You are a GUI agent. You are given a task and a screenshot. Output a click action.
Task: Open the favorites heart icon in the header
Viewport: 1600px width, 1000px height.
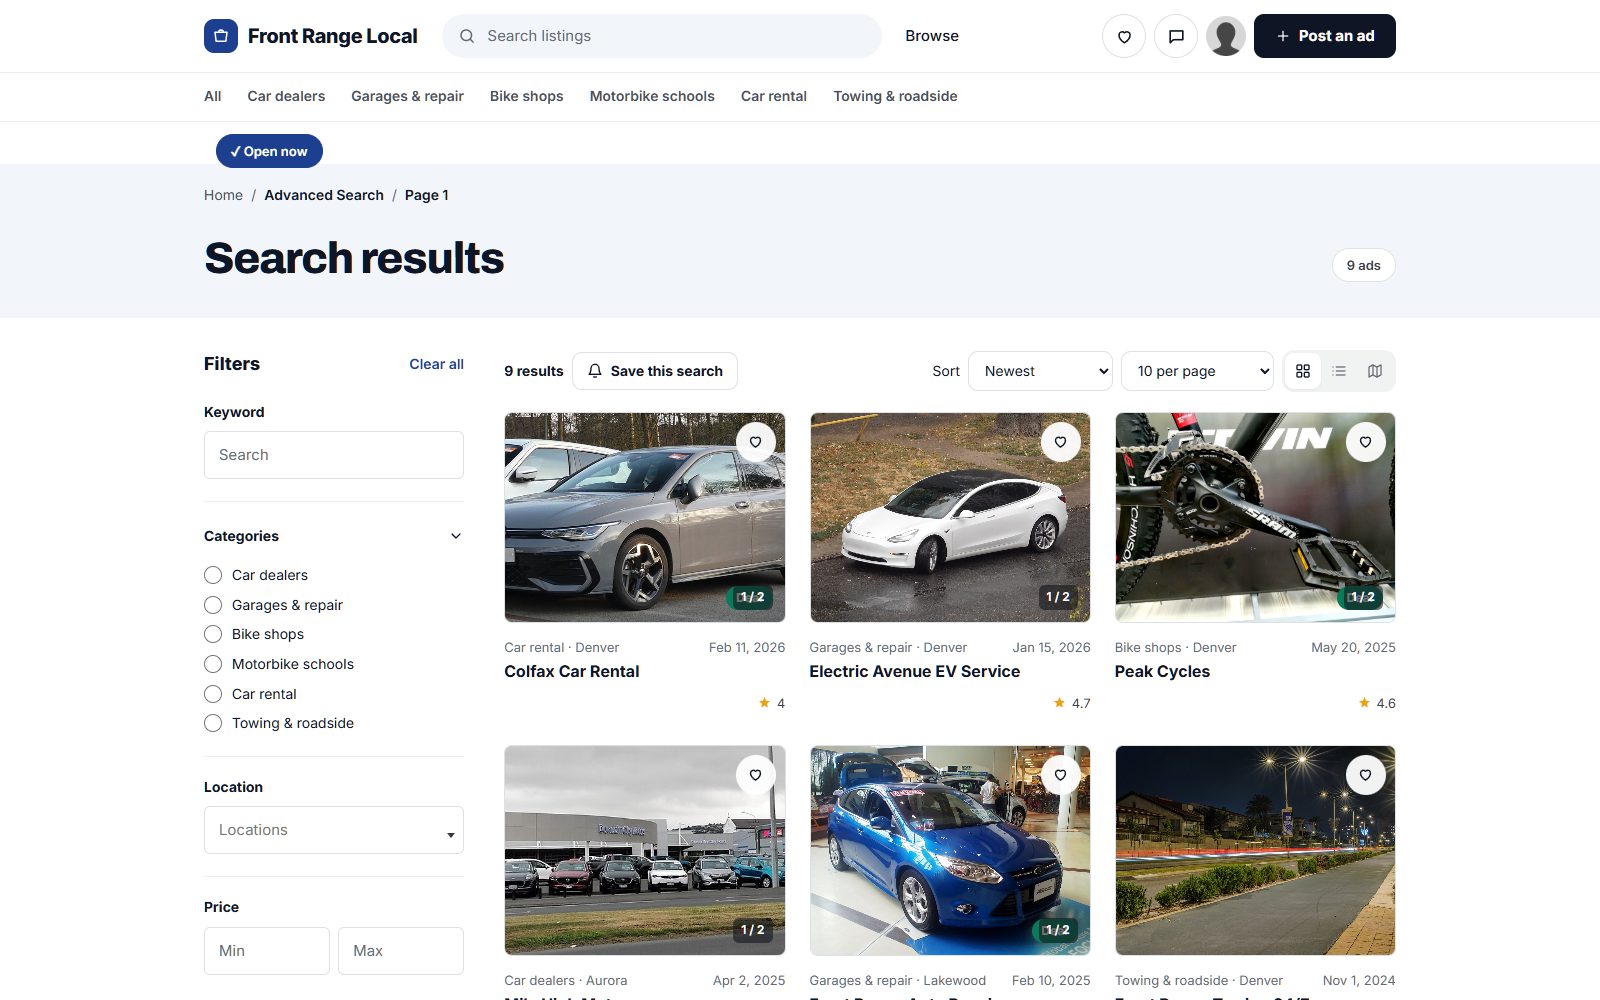tap(1124, 36)
